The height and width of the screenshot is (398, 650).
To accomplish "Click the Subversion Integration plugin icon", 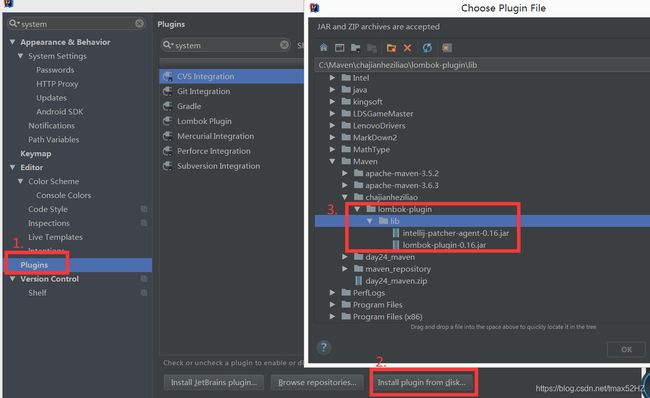I will (x=168, y=166).
